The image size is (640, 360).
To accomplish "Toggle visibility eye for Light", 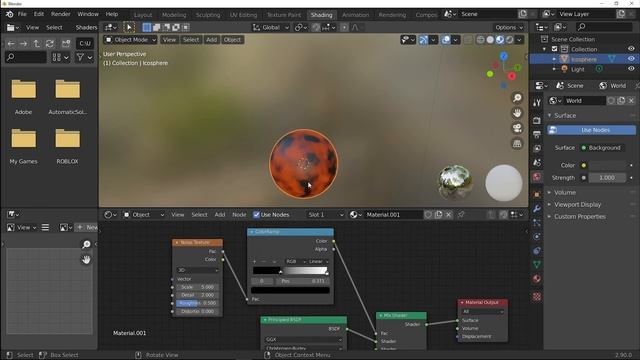I will 631,69.
